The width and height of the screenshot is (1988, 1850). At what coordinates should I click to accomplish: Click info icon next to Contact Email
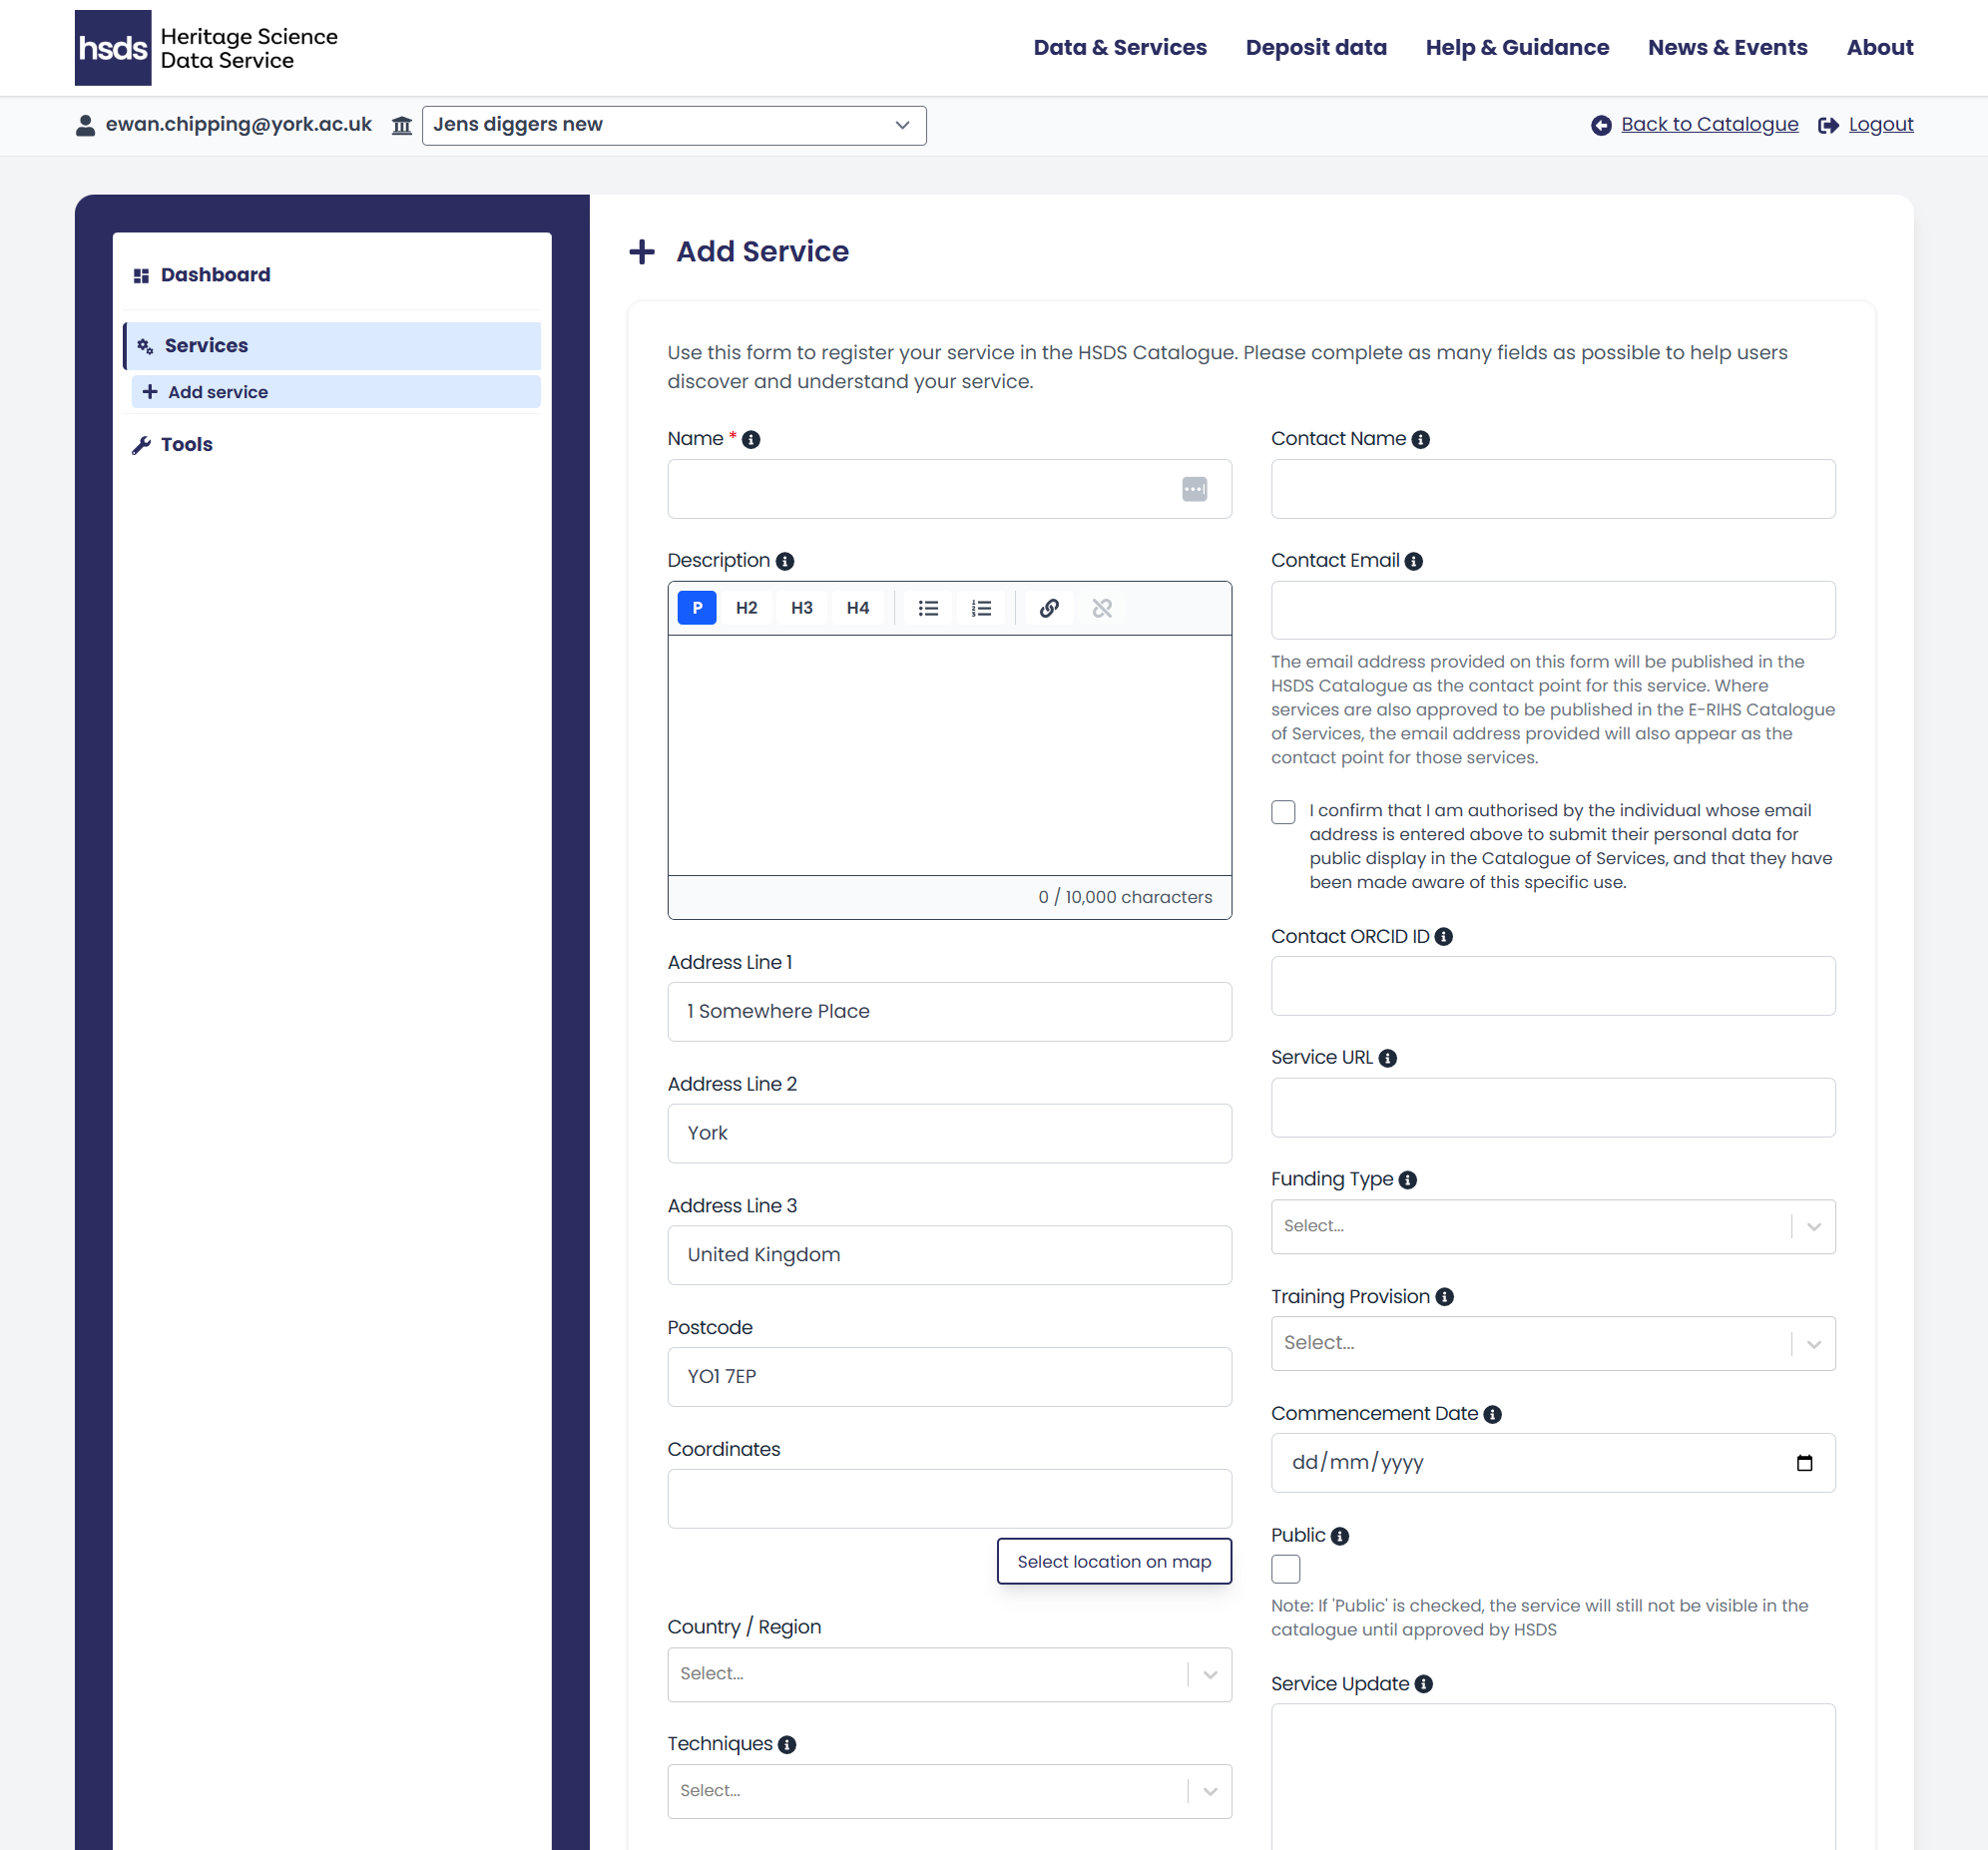click(x=1414, y=562)
